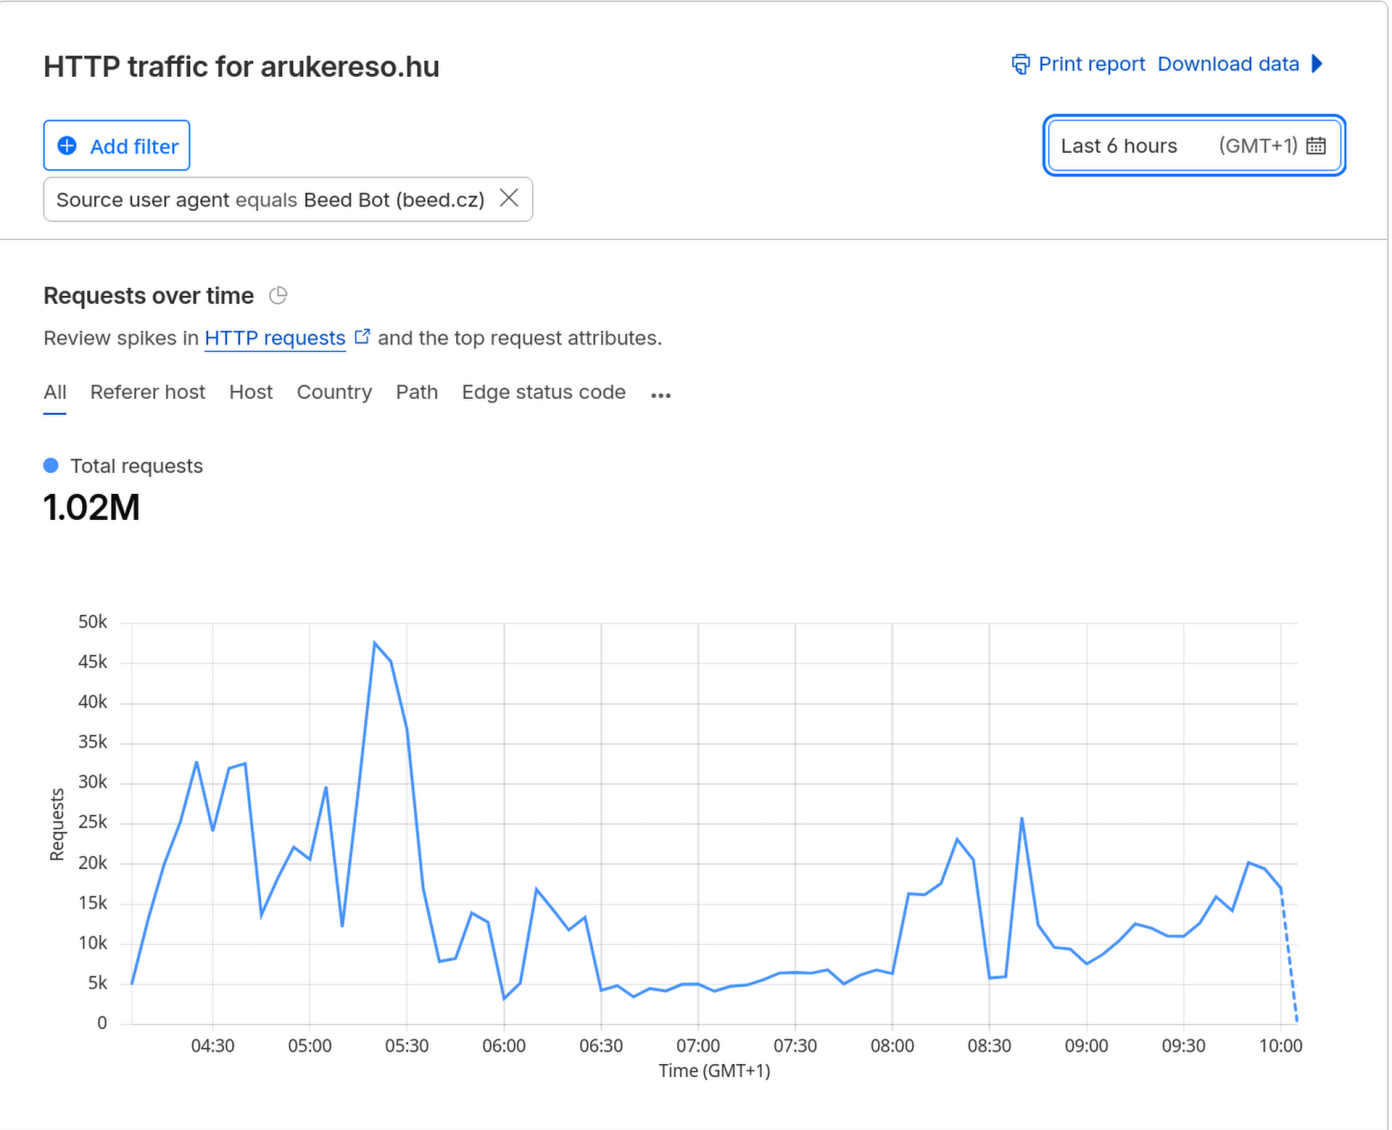The height and width of the screenshot is (1130, 1392).
Task: Click the highest peak on the requests chart
Action: click(x=374, y=643)
